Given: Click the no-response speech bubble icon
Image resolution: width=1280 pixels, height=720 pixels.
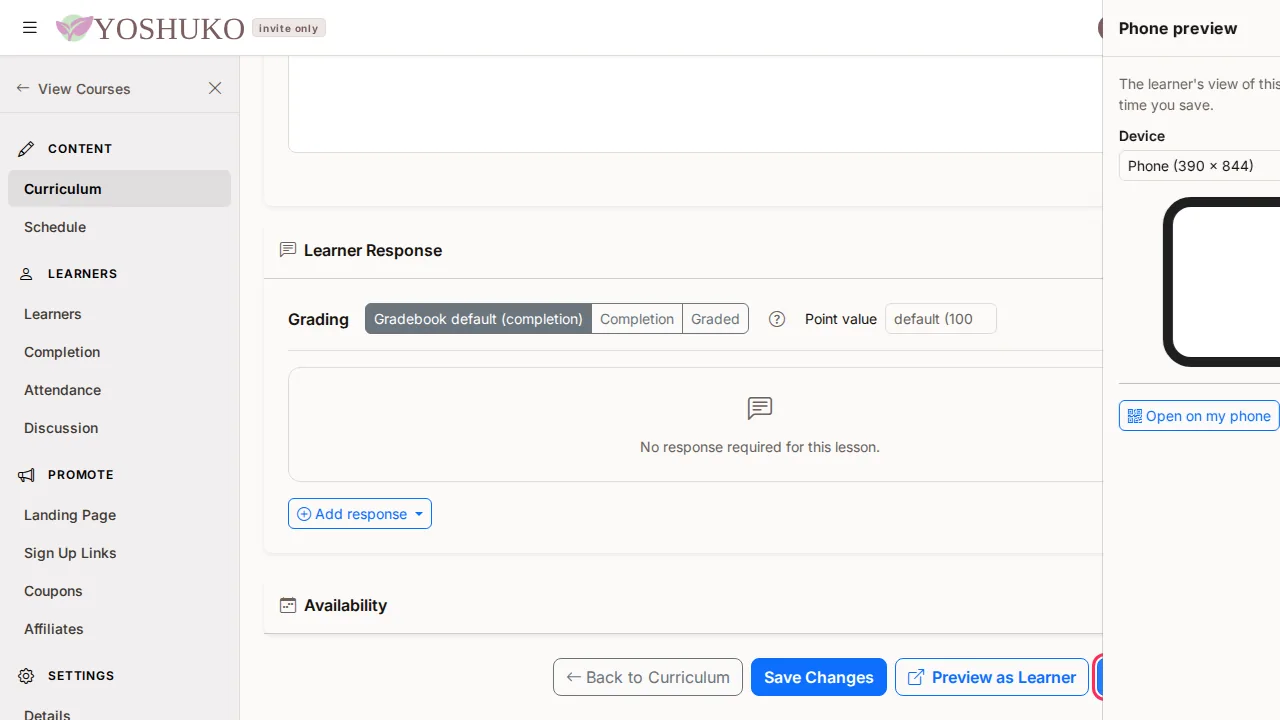Looking at the screenshot, I should (760, 408).
